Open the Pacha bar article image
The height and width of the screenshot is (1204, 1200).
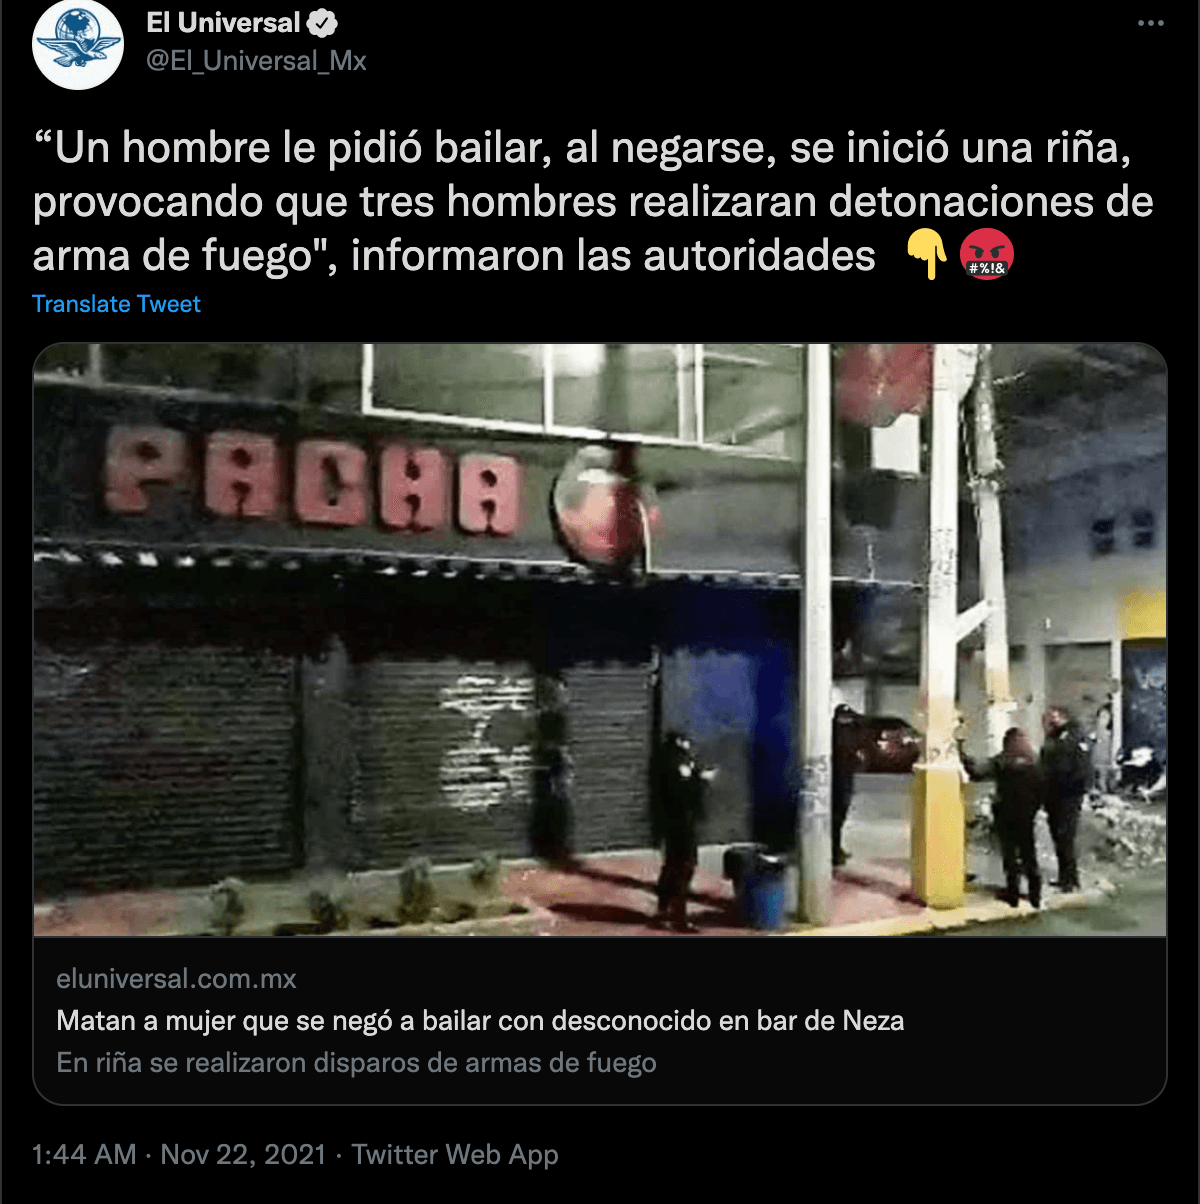click(600, 640)
